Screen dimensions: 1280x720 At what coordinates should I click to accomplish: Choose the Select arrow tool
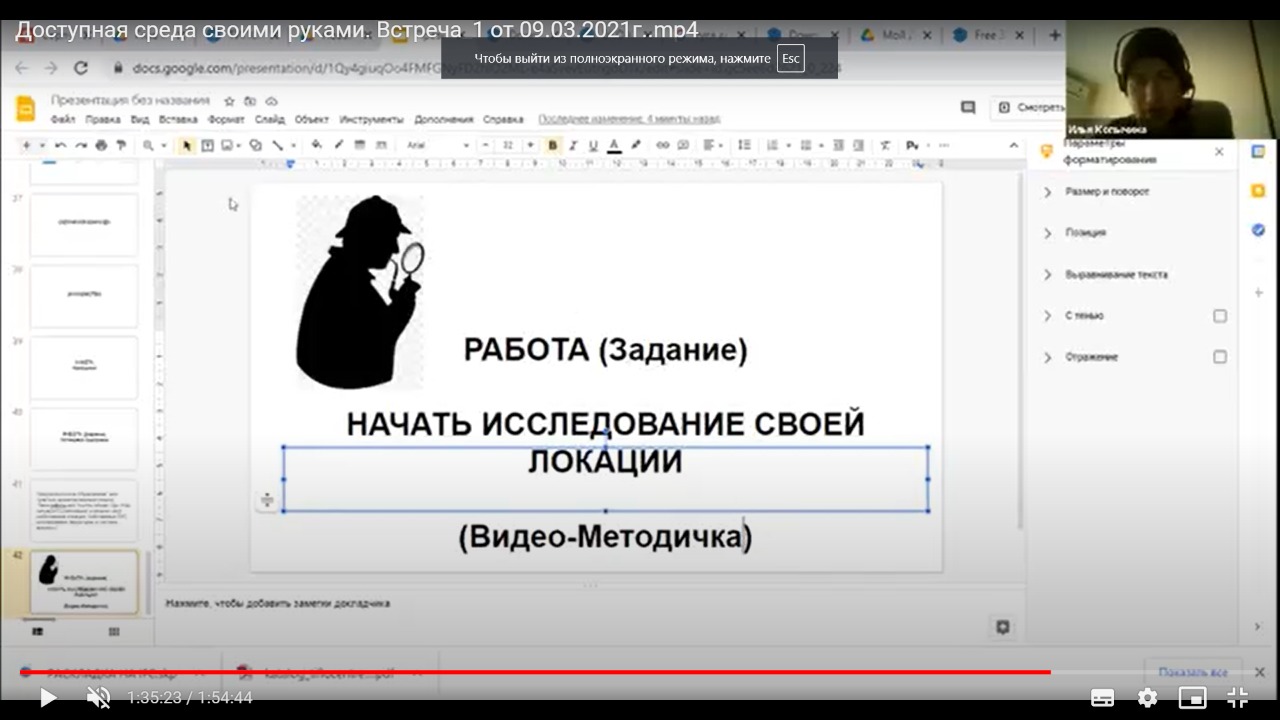pos(186,145)
